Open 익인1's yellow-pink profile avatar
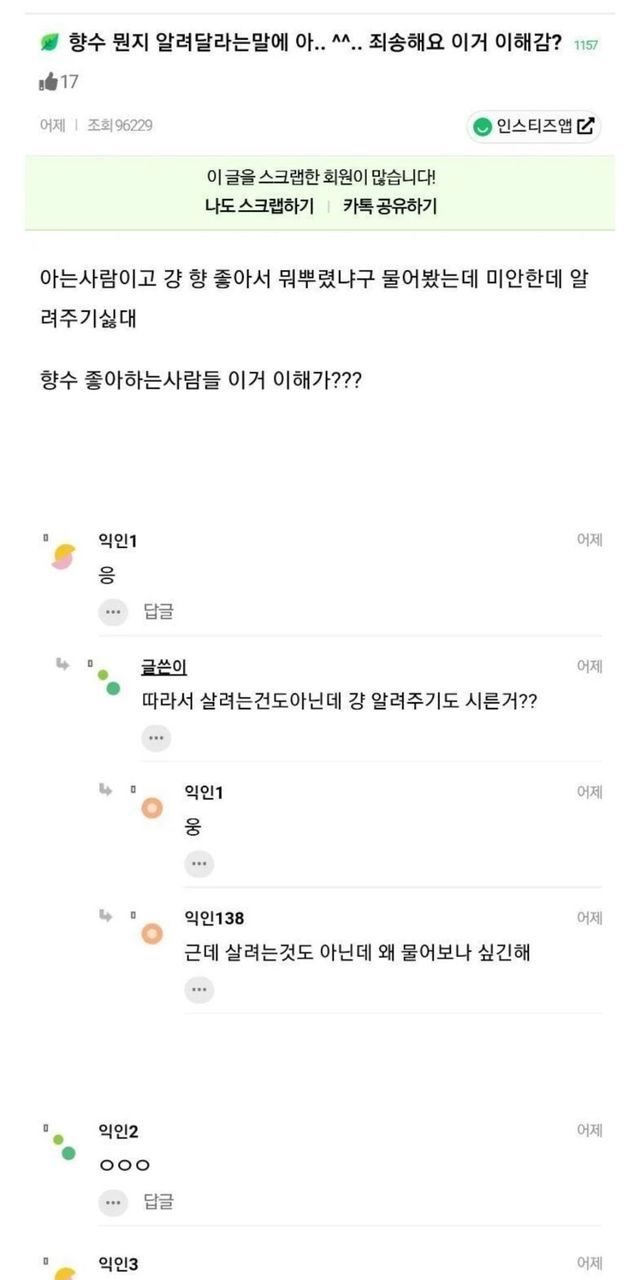 click(62, 556)
